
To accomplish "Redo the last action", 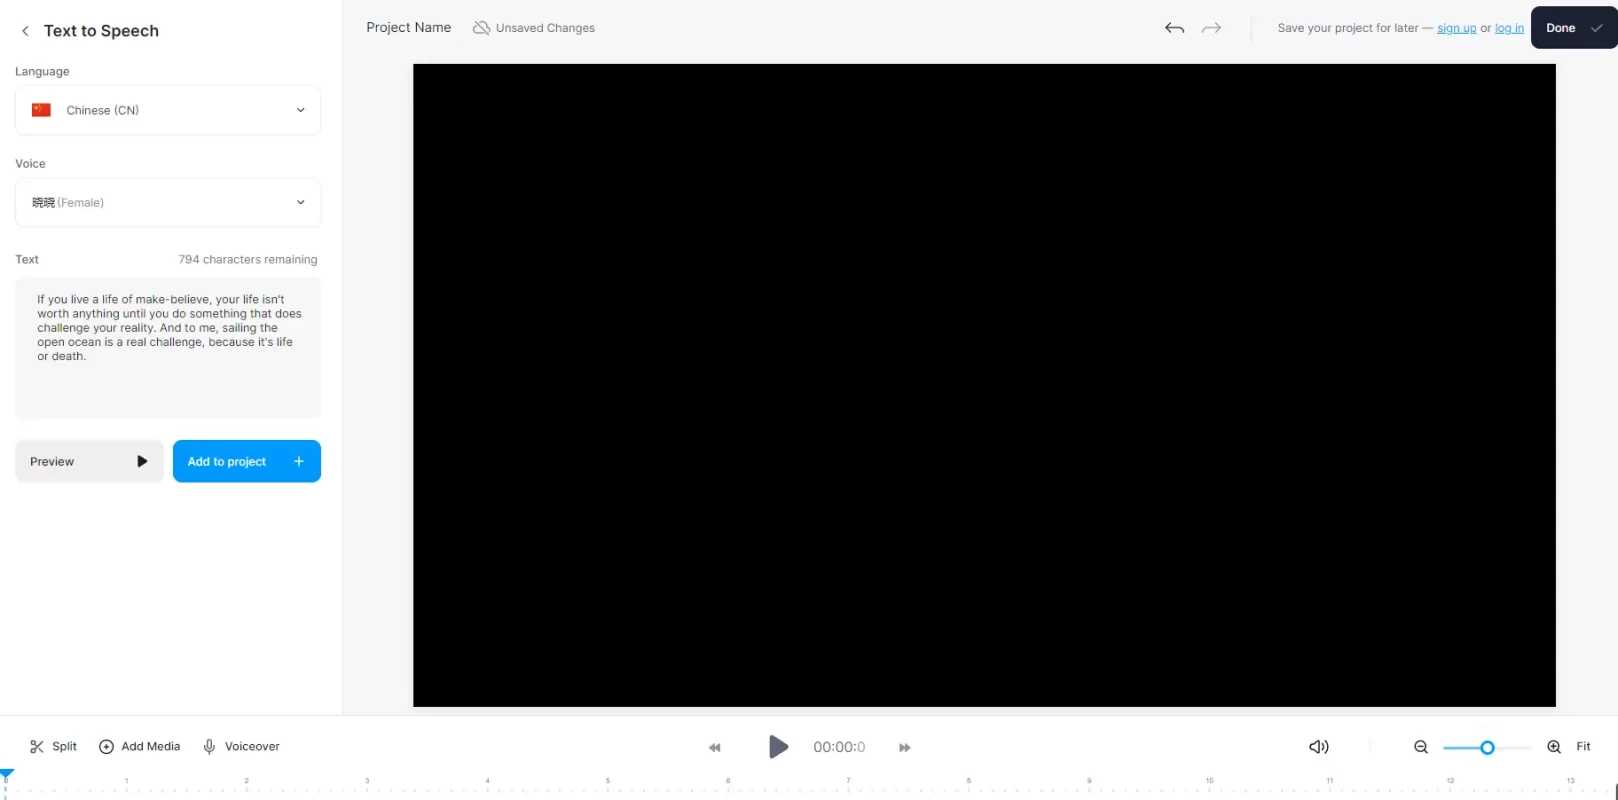I will (1211, 28).
